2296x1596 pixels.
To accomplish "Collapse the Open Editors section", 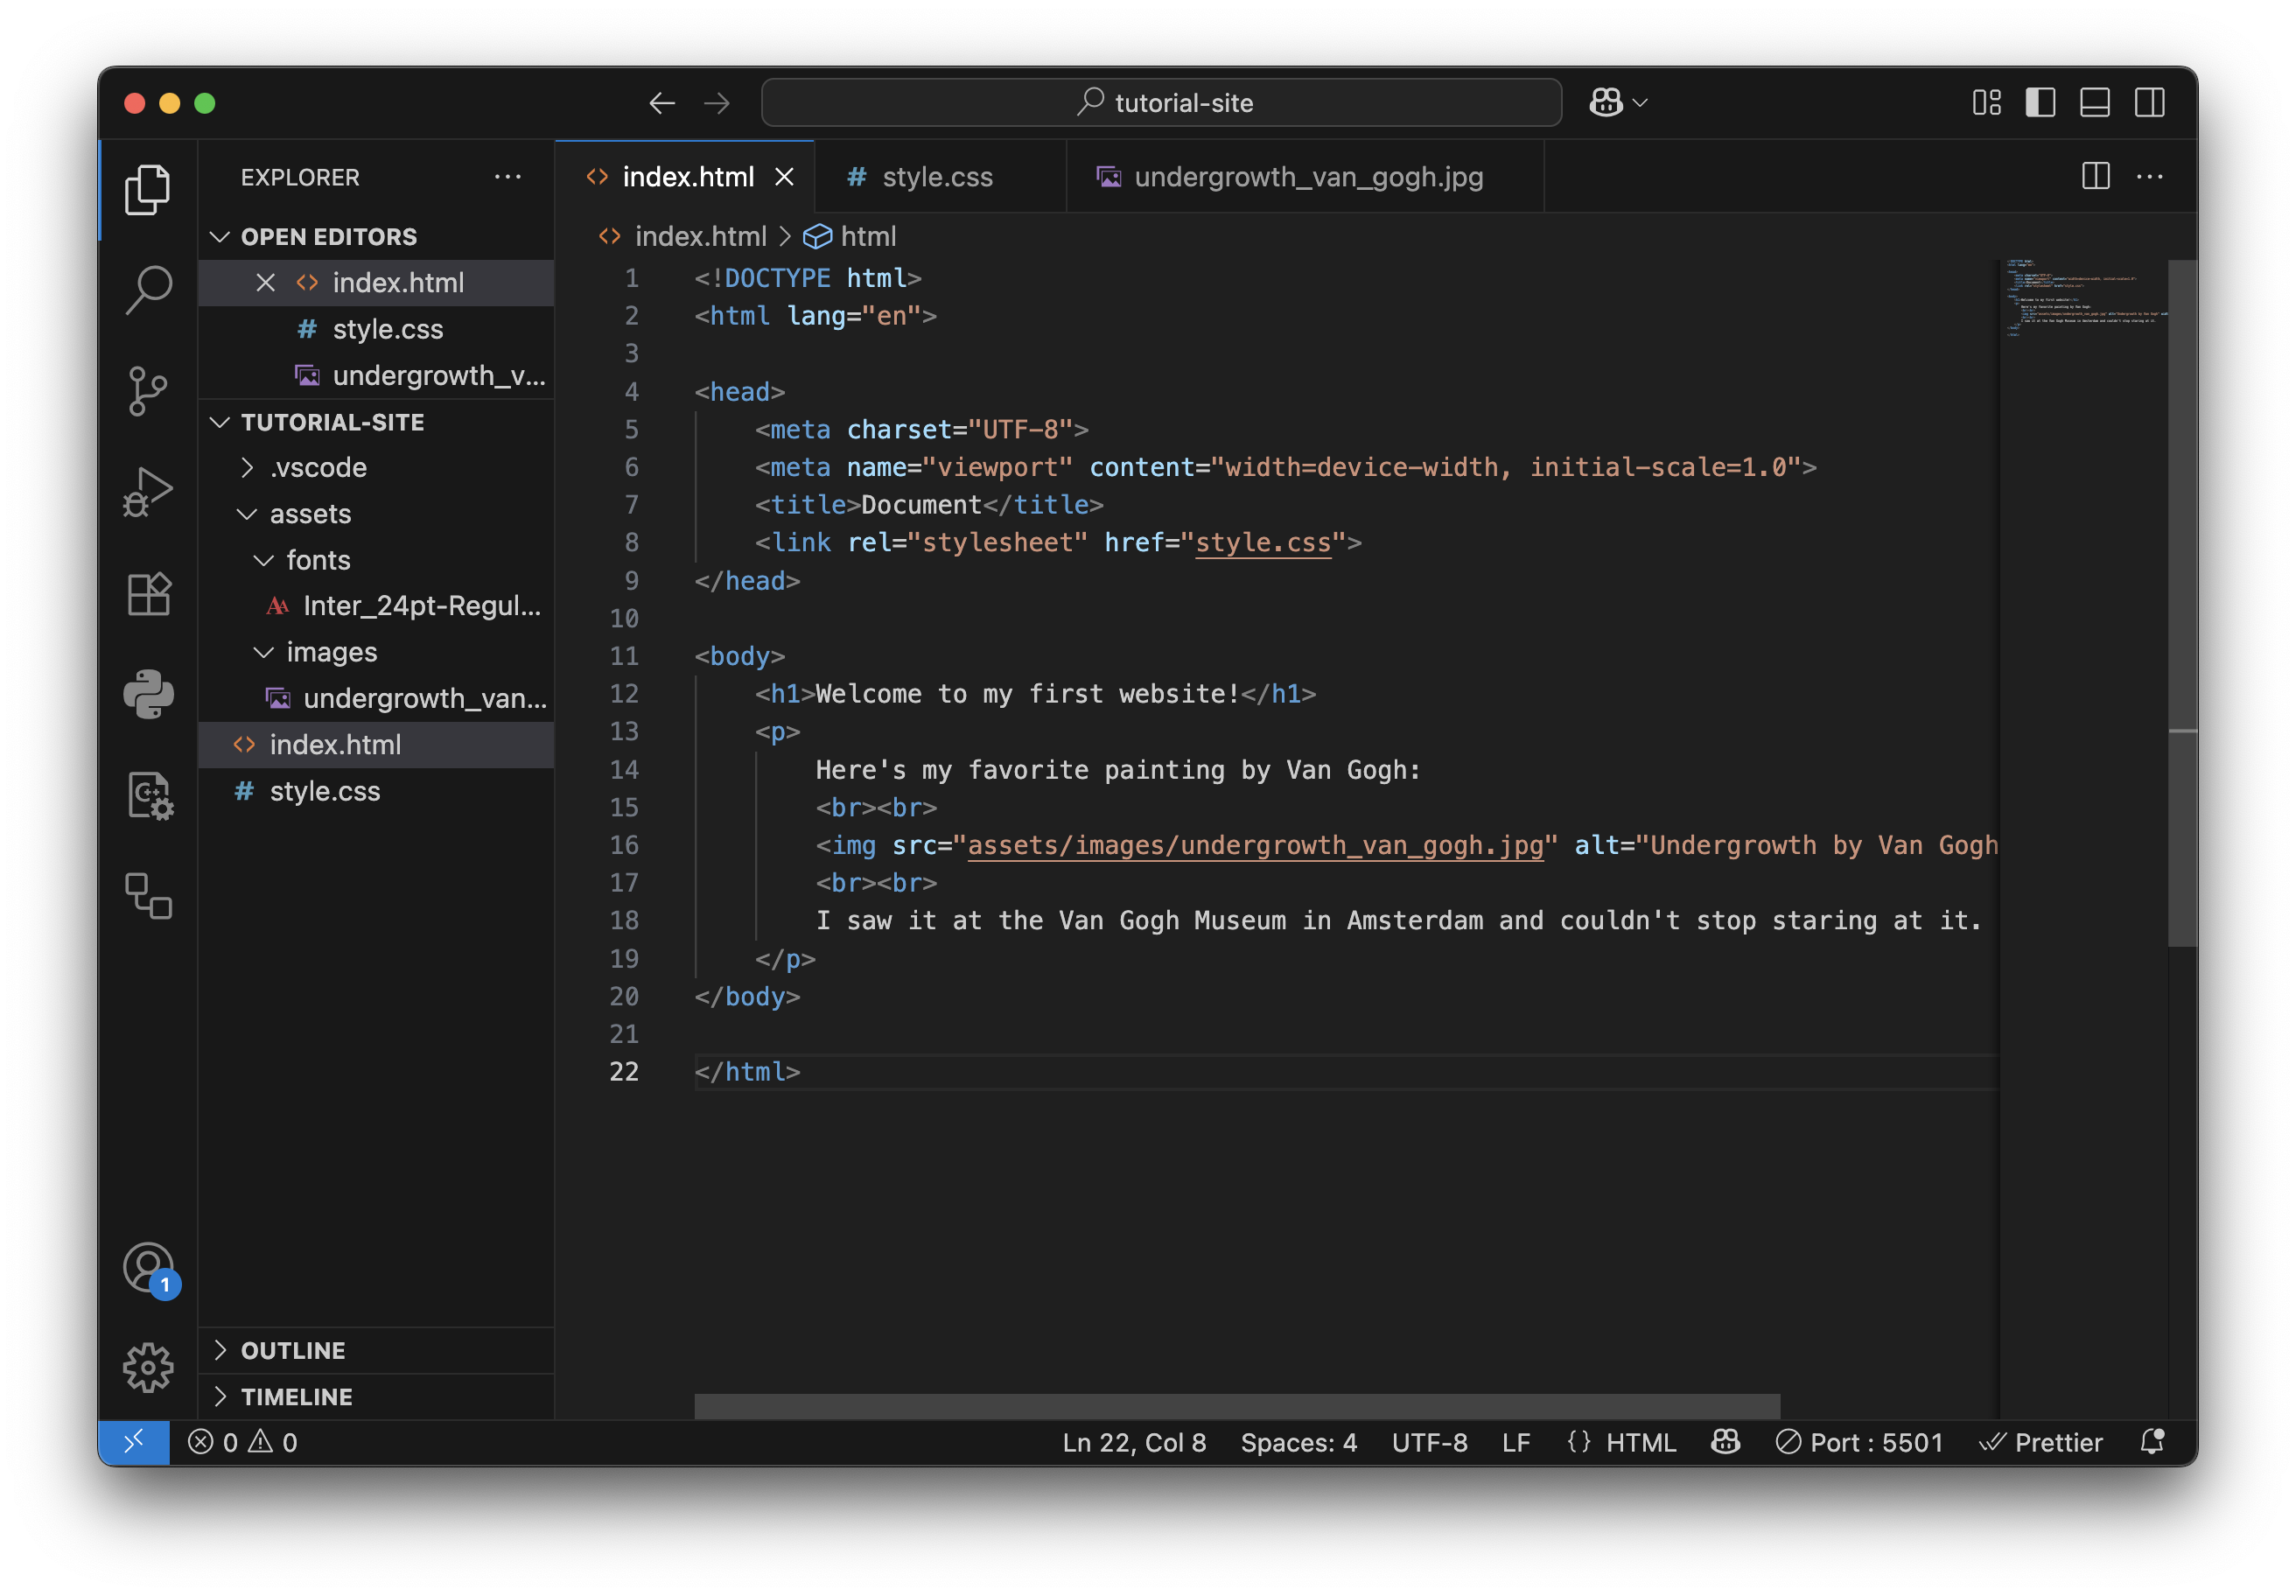I will point(377,237).
